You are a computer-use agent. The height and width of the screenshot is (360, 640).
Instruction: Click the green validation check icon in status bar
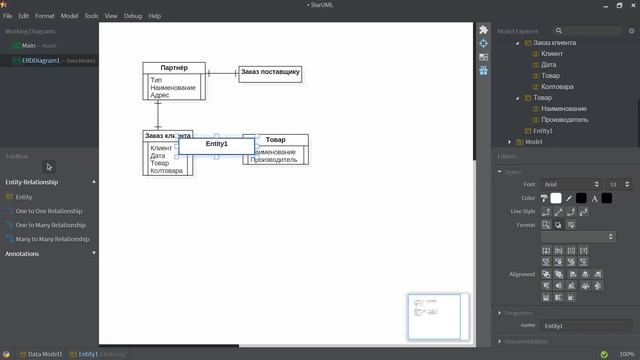[x=604, y=354]
